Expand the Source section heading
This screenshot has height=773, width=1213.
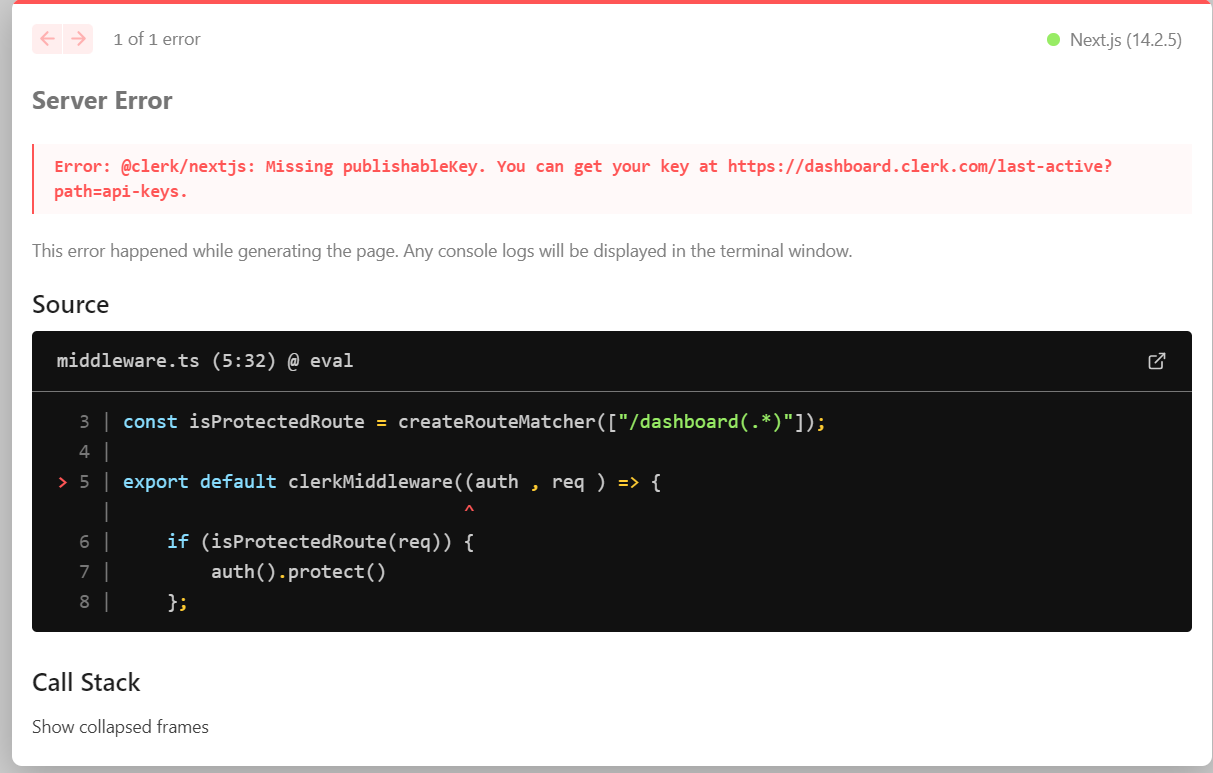70,304
